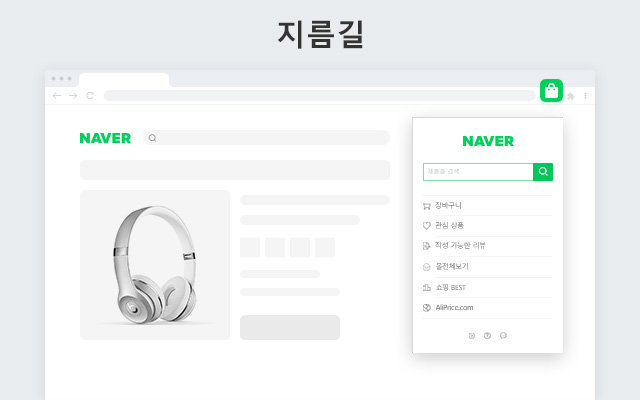Image resolution: width=640 pixels, height=400 pixels.
Task: Click the browser address bar
Action: 319,96
